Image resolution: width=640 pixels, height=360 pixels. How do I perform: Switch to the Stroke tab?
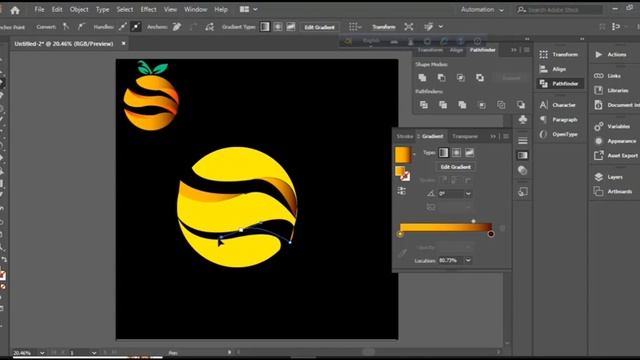point(404,136)
